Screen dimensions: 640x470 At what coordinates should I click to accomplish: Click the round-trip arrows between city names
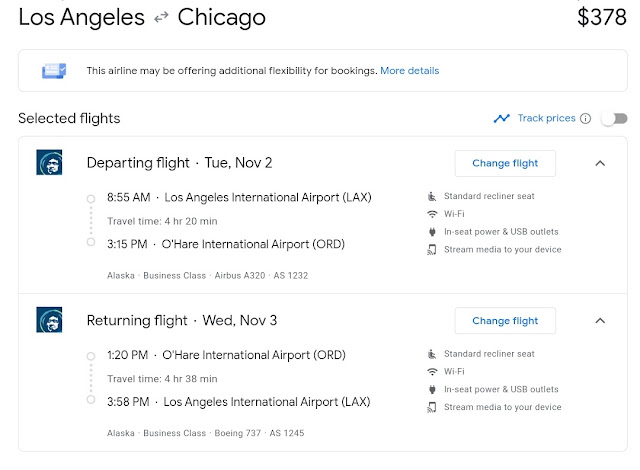coord(161,17)
